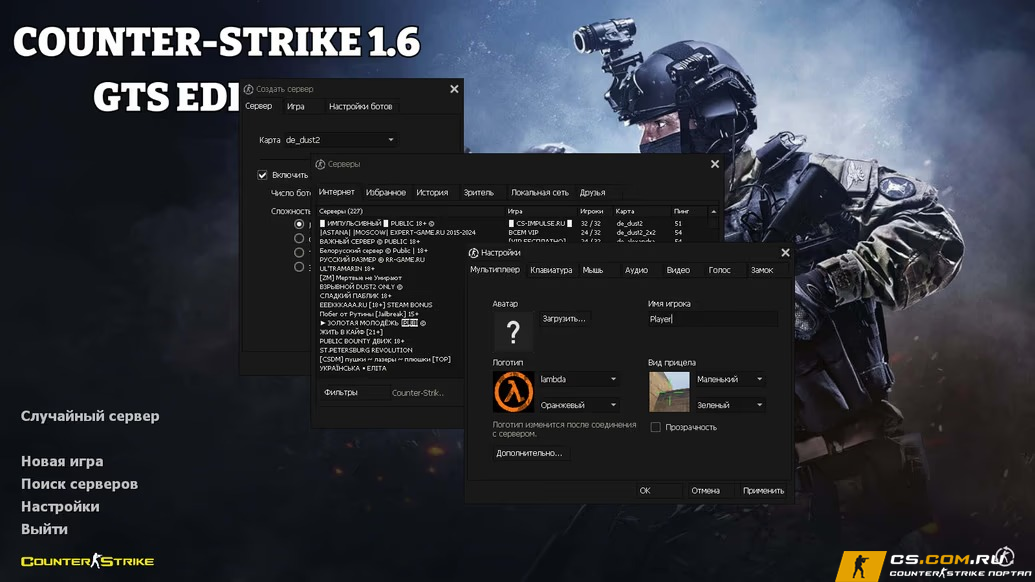The height and width of the screenshot is (582, 1035).
Task: Click the Создать сервер window title icon
Action: click(x=248, y=89)
